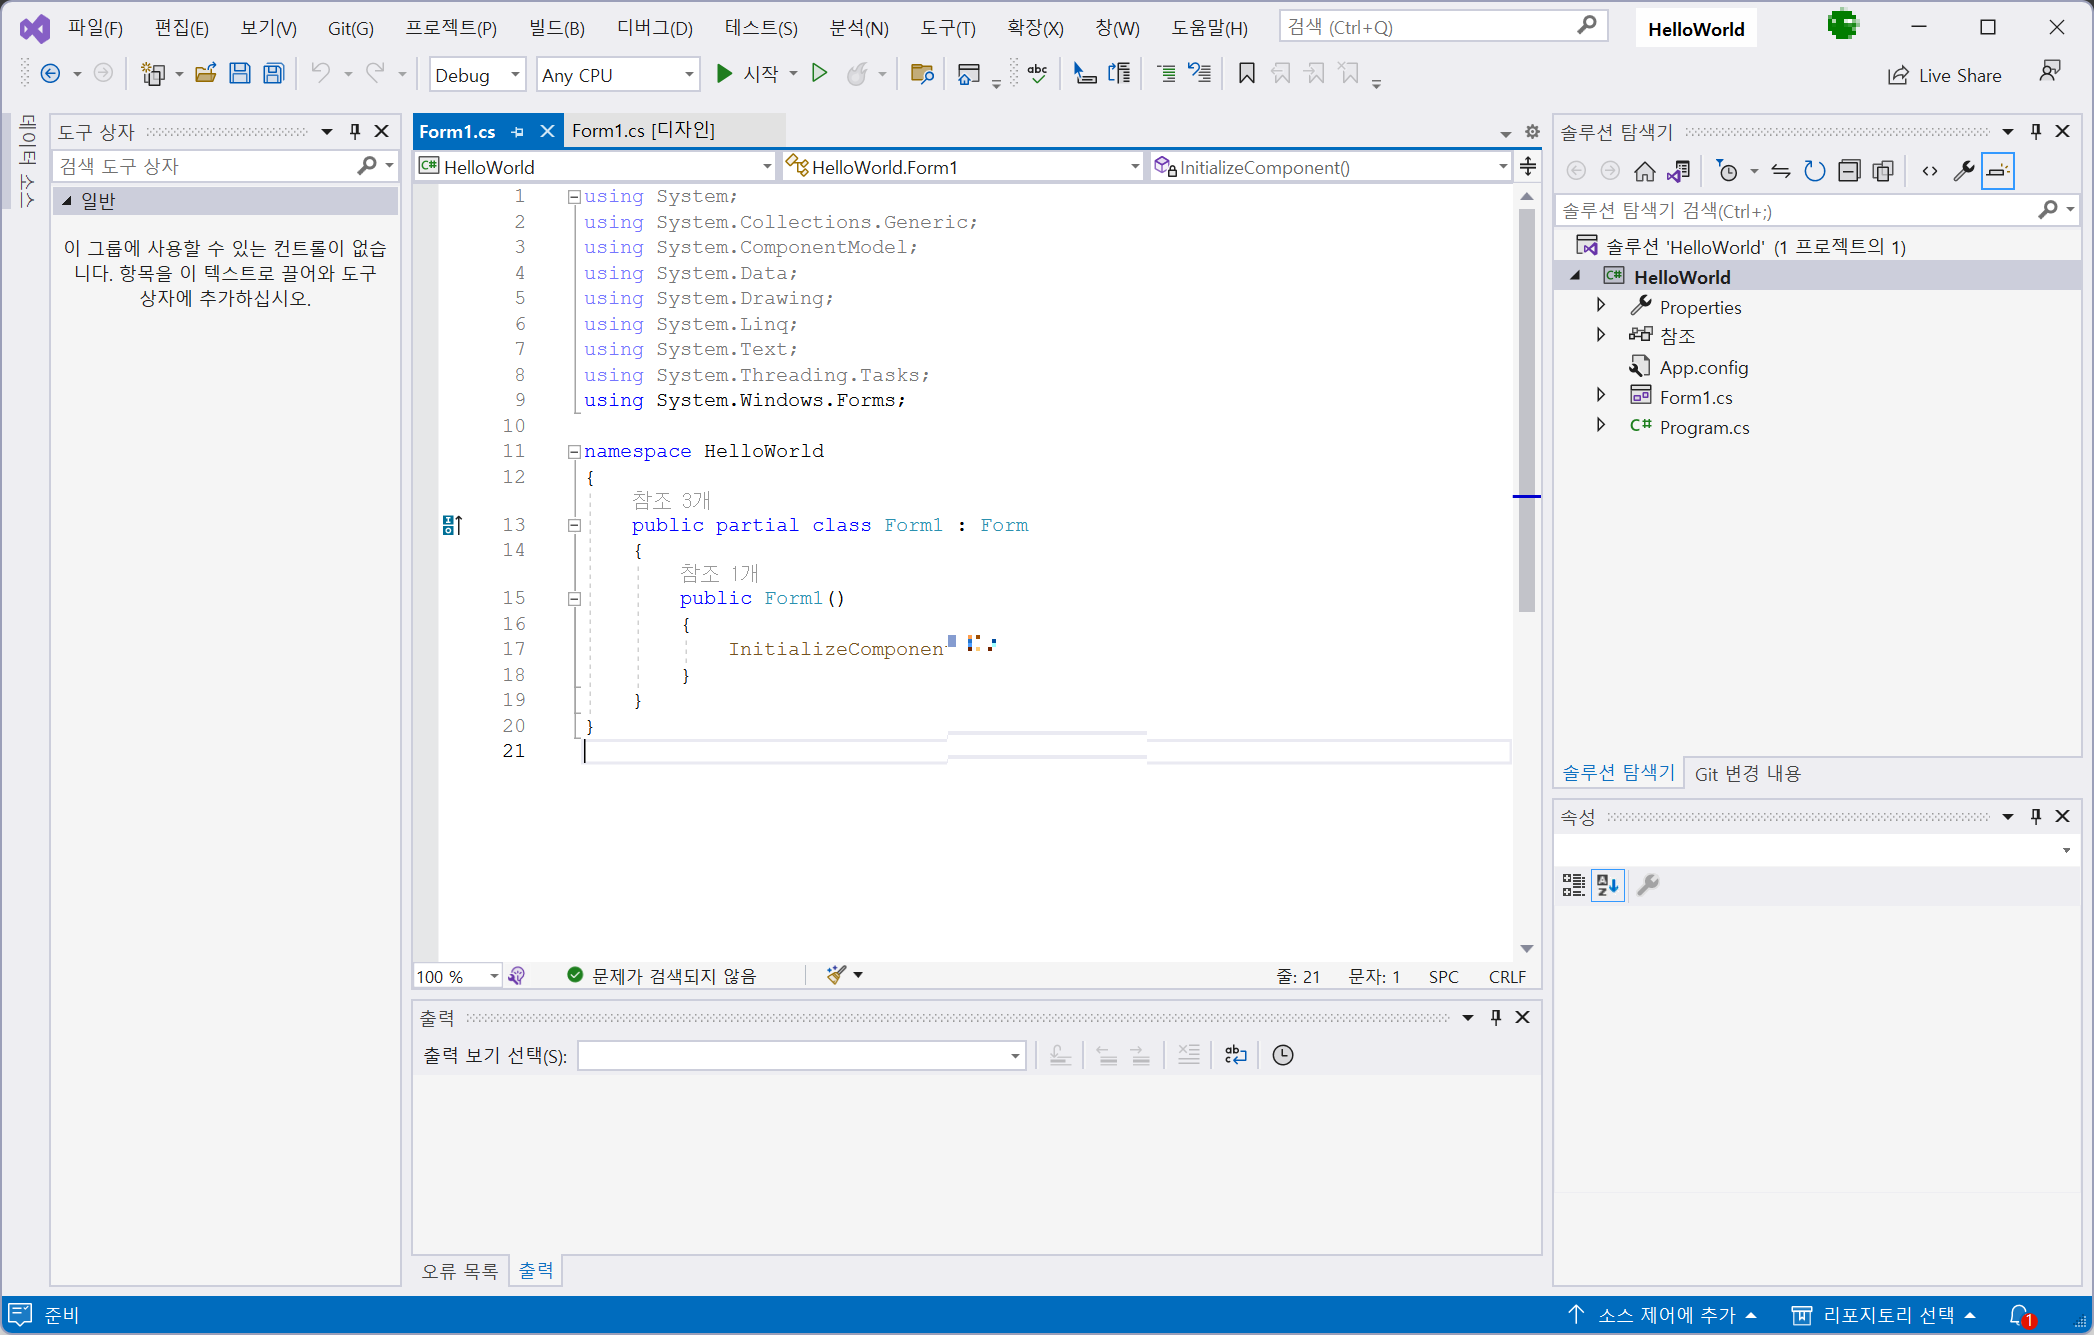Click the refresh icon in Solution Explorer
The height and width of the screenshot is (1335, 2094).
(1814, 171)
